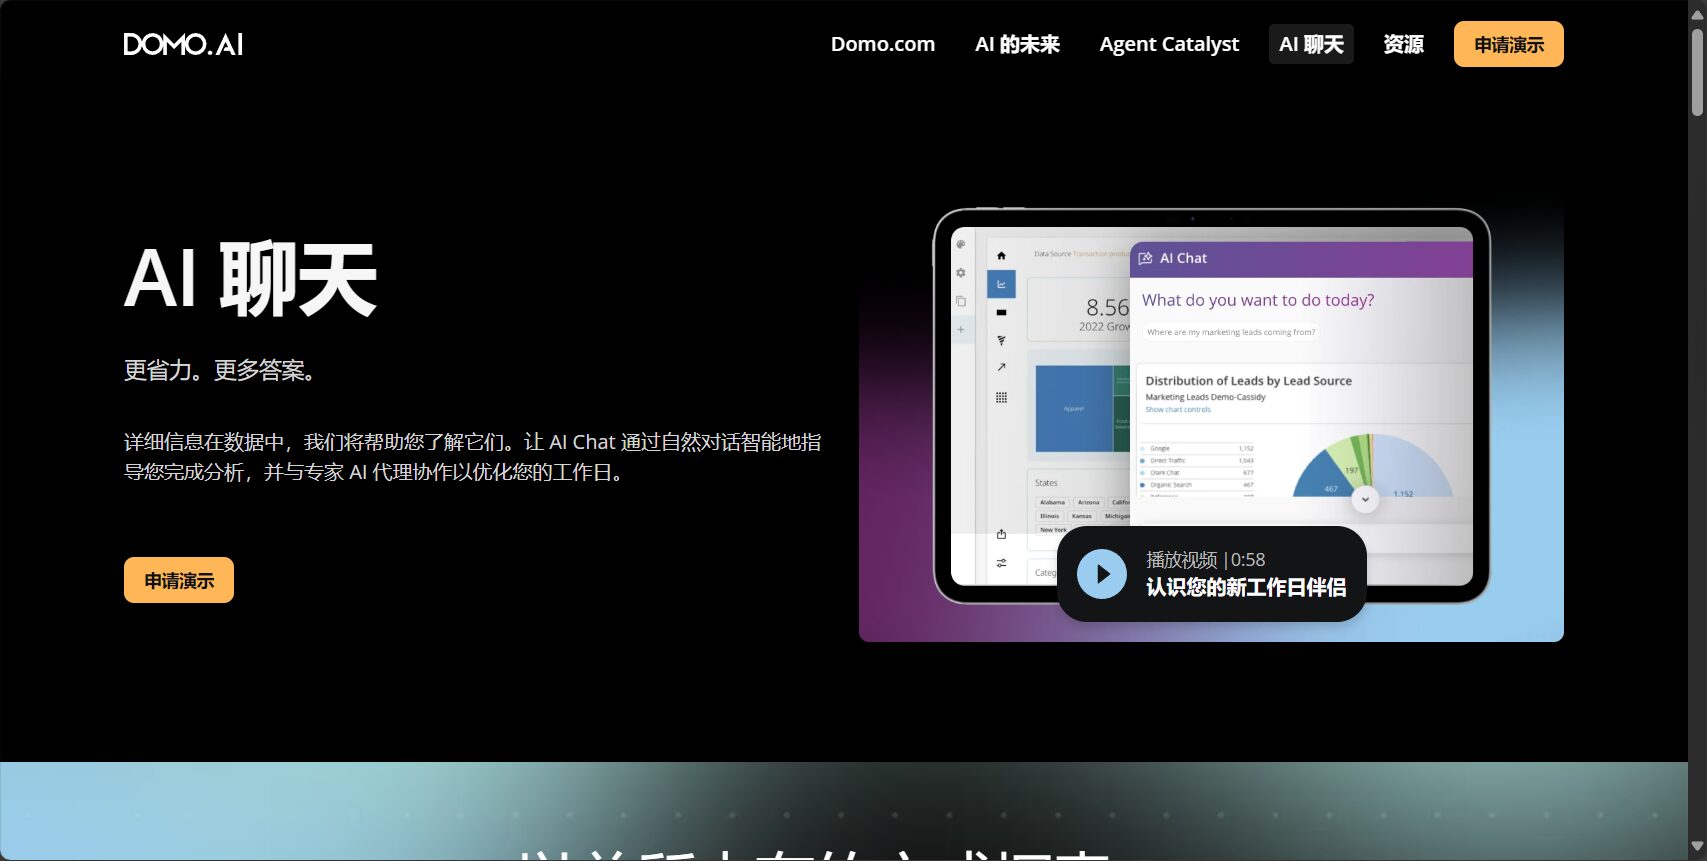Click the page vertical scrollbar thumb
The width and height of the screenshot is (1707, 861).
[1697, 72]
